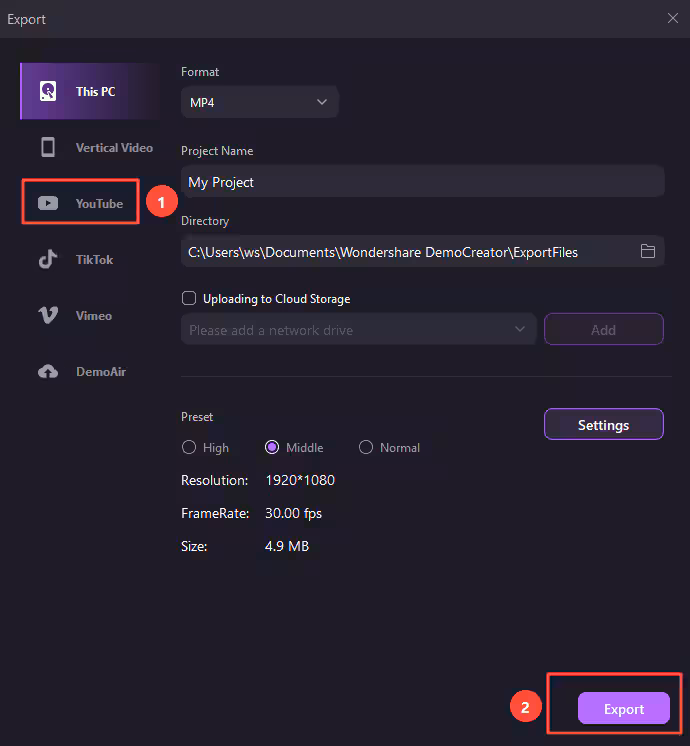Click the This PC monitor icon

point(48,91)
